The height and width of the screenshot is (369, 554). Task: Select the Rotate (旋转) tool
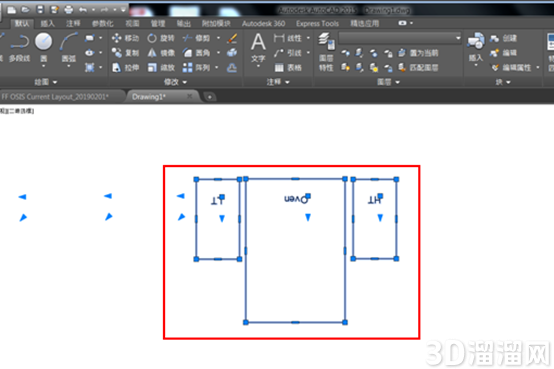pos(161,38)
